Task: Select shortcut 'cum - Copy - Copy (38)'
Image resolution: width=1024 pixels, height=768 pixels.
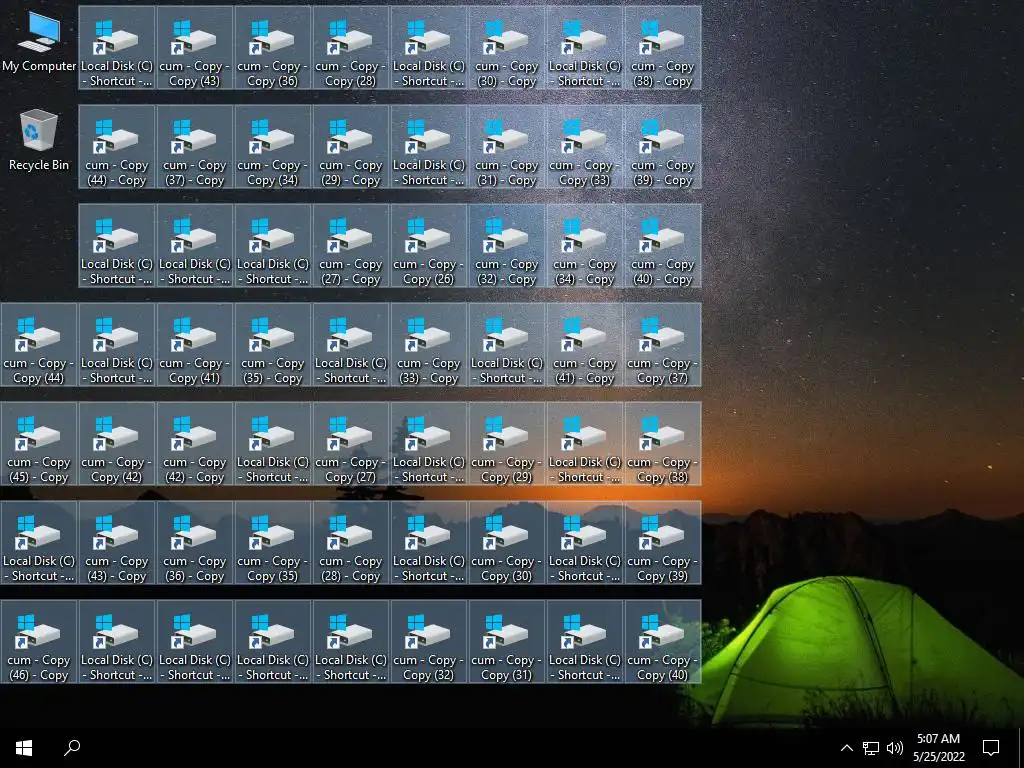Action: click(663, 444)
